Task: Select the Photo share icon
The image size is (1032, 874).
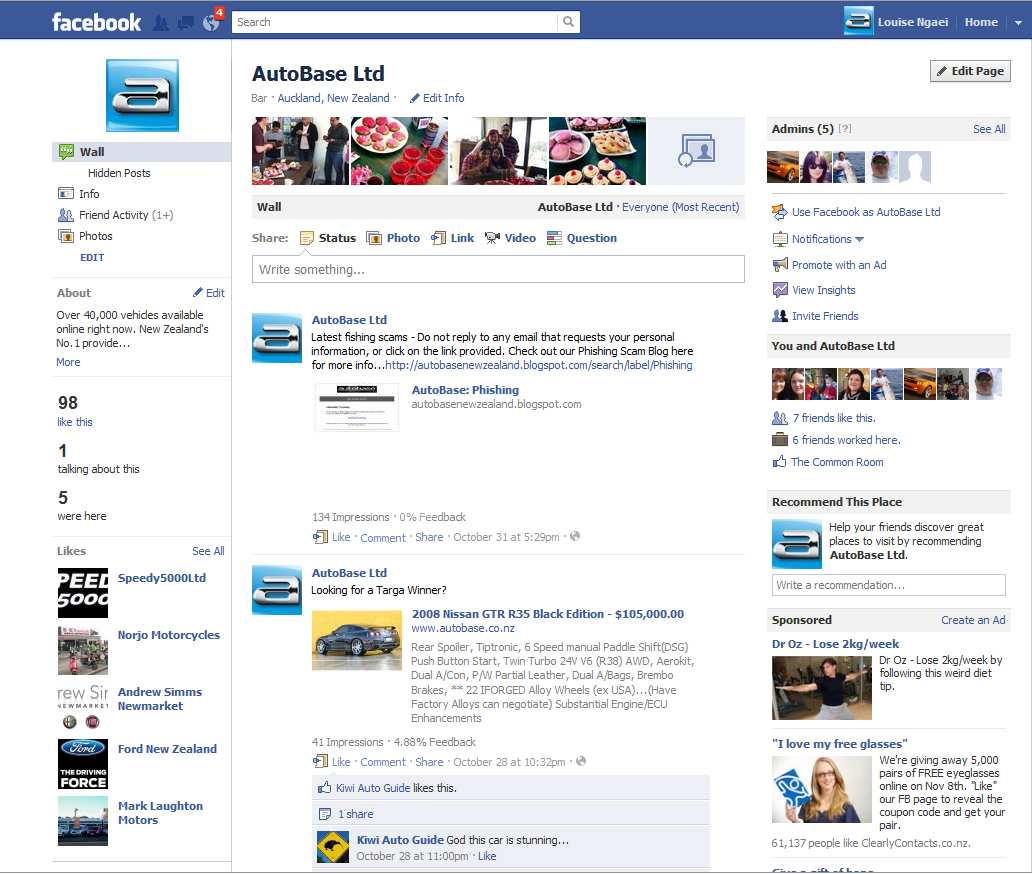Action: pyautogui.click(x=374, y=238)
